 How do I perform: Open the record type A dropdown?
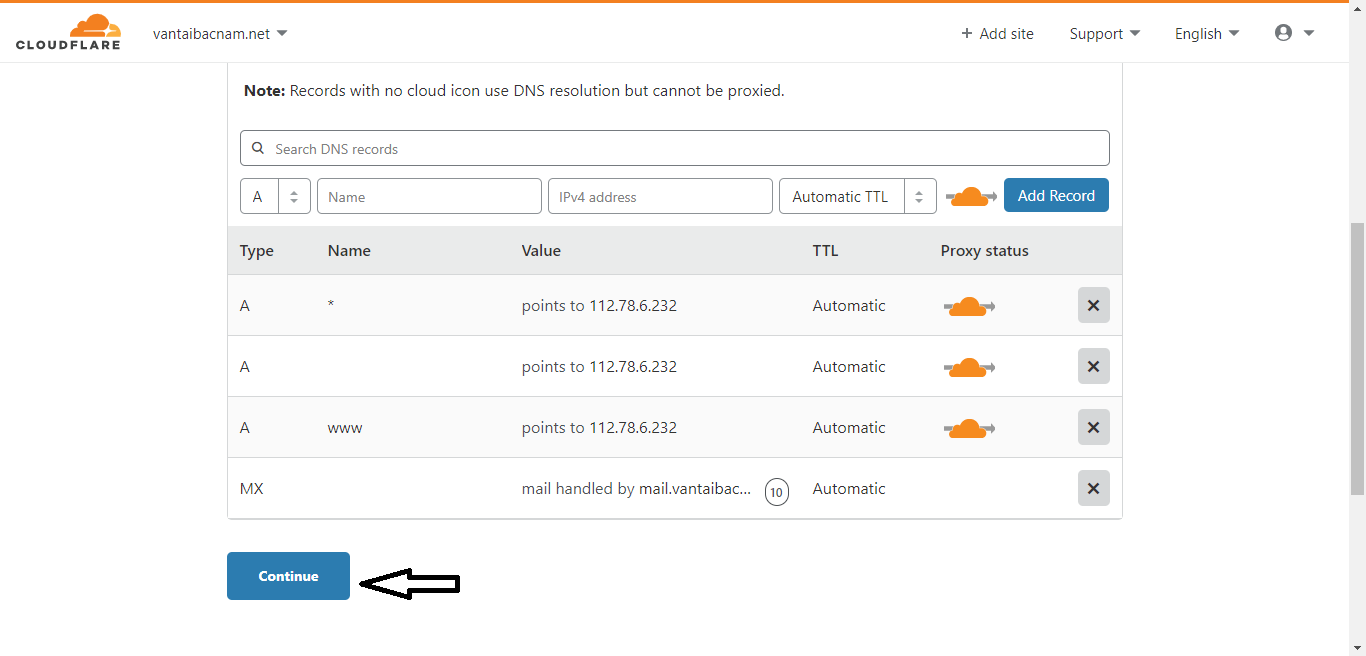pos(275,197)
